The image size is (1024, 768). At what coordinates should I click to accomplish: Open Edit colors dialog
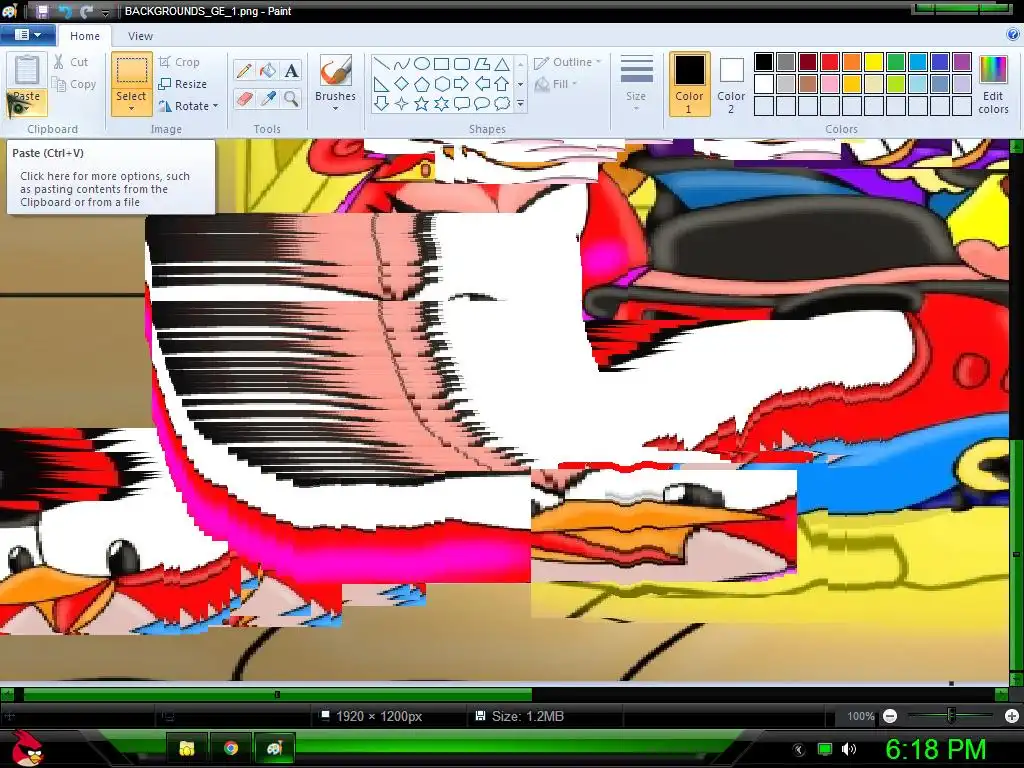tap(993, 84)
